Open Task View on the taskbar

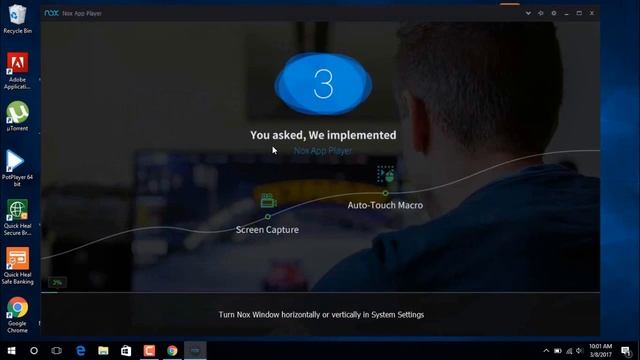[57, 351]
